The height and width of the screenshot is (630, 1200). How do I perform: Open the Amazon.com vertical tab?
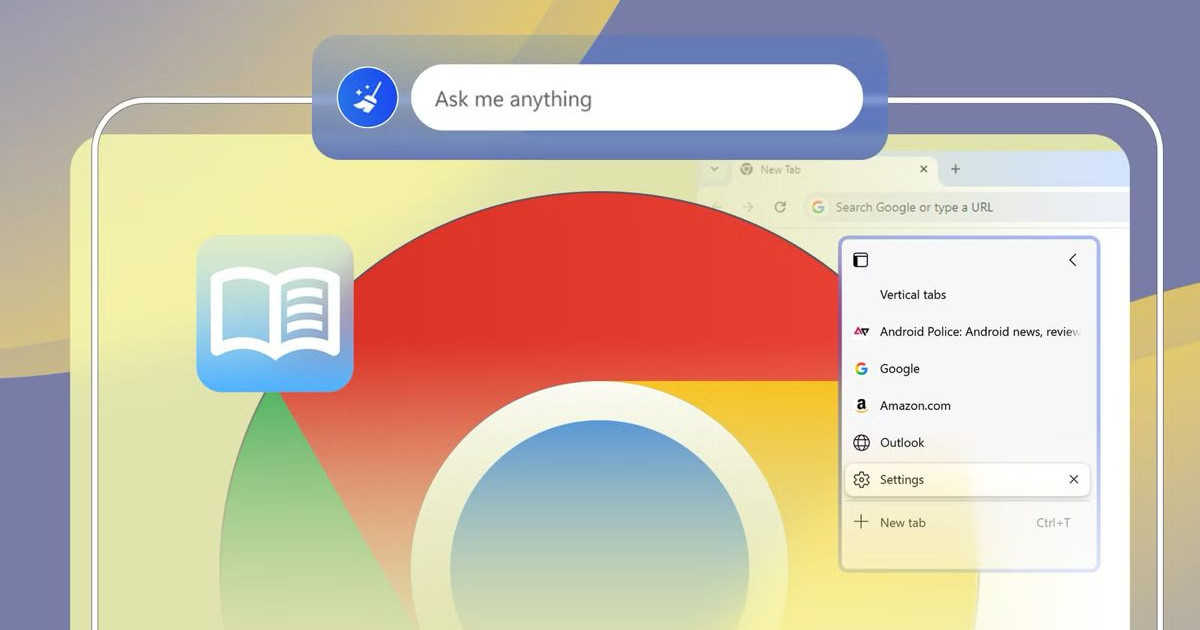(914, 406)
